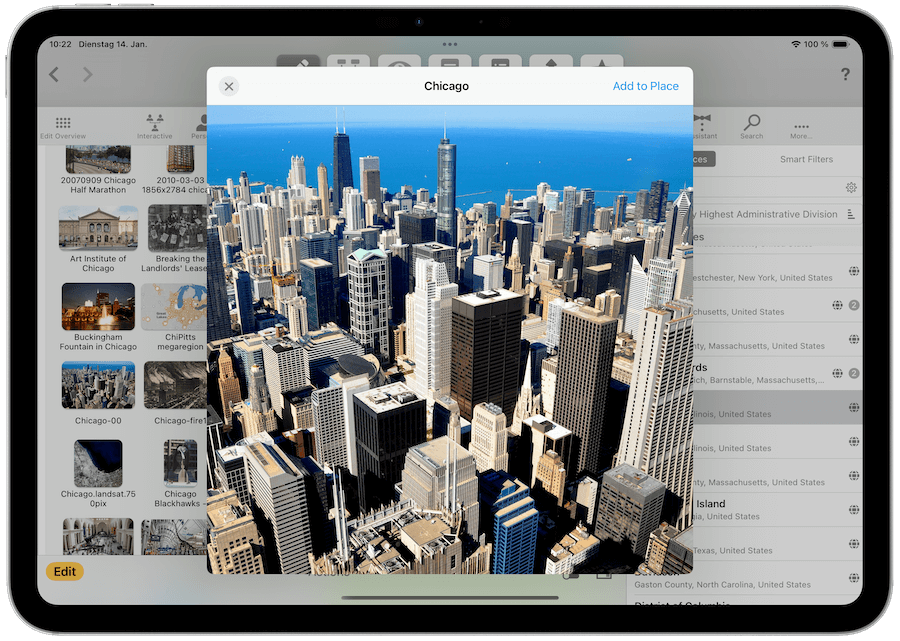
Task: Select the Texas, United States place row
Action: coord(777,544)
